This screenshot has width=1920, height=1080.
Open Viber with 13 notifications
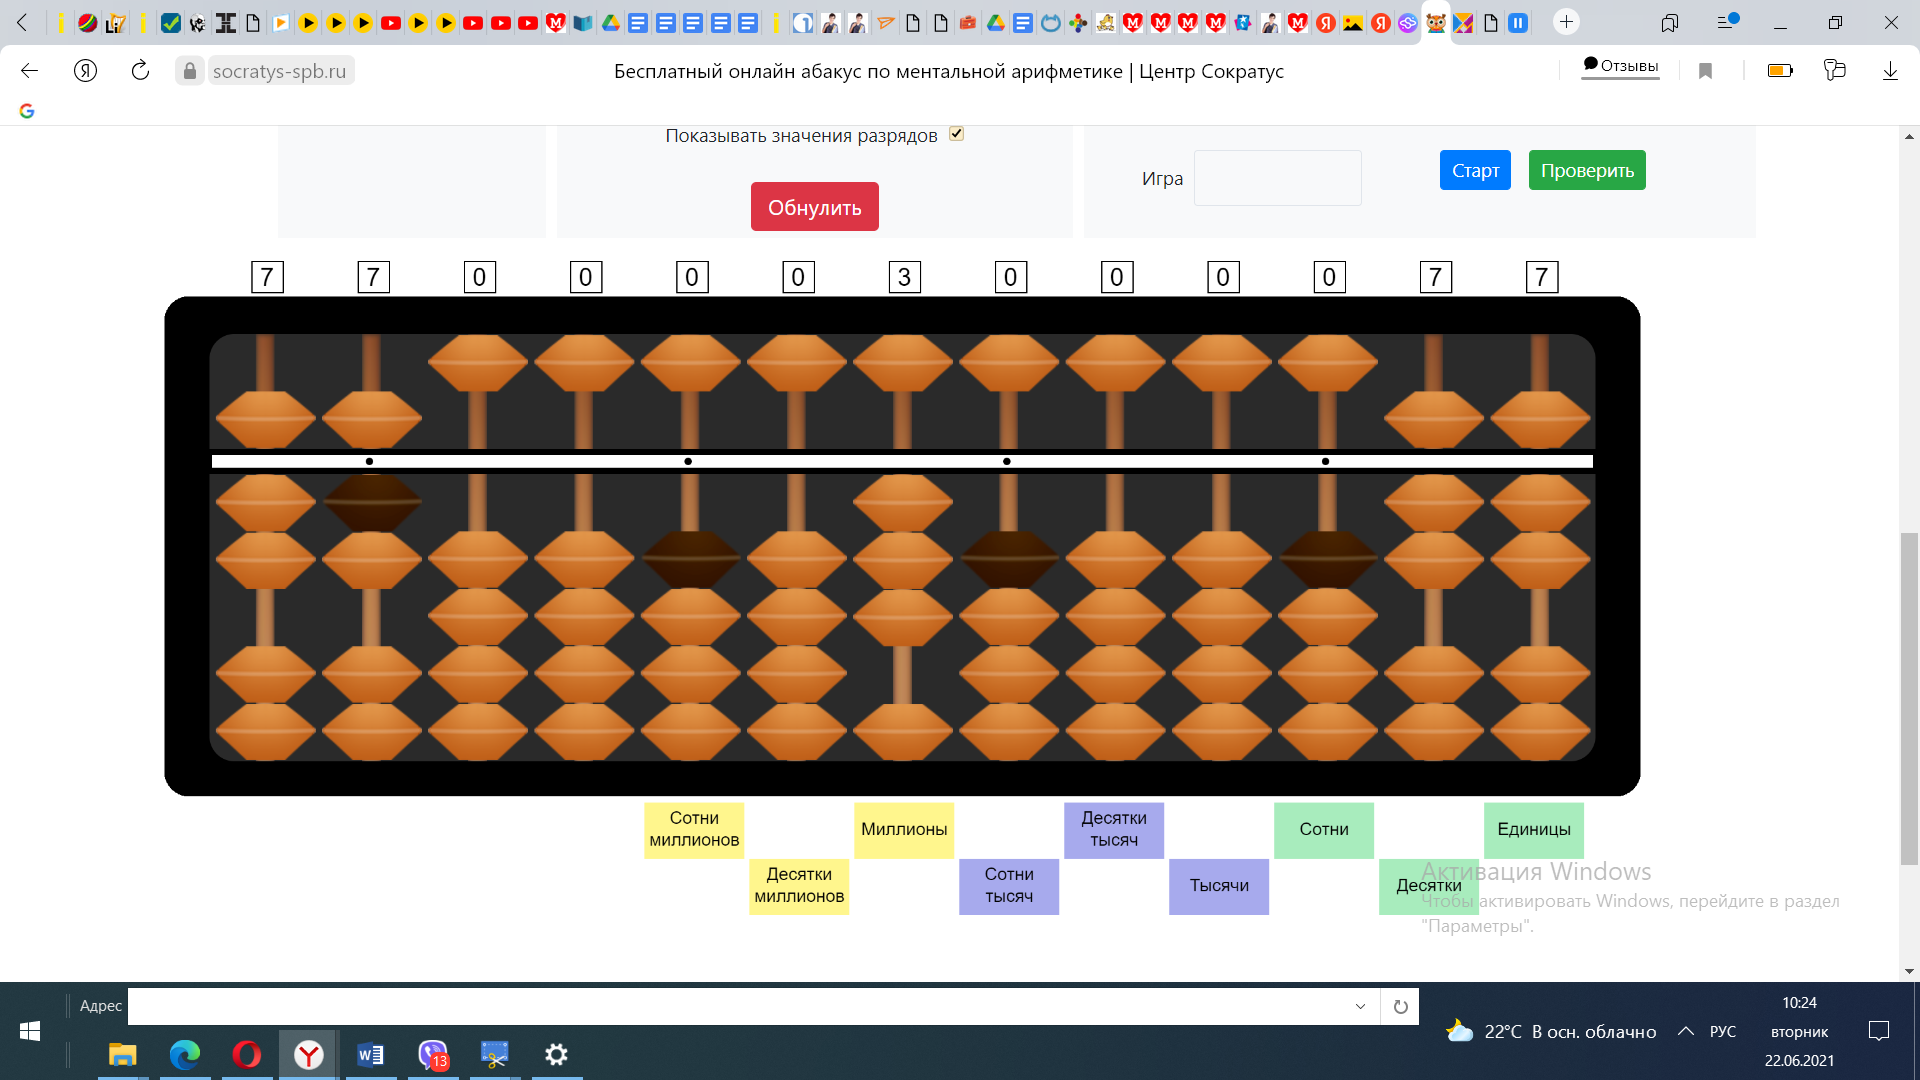(433, 1055)
